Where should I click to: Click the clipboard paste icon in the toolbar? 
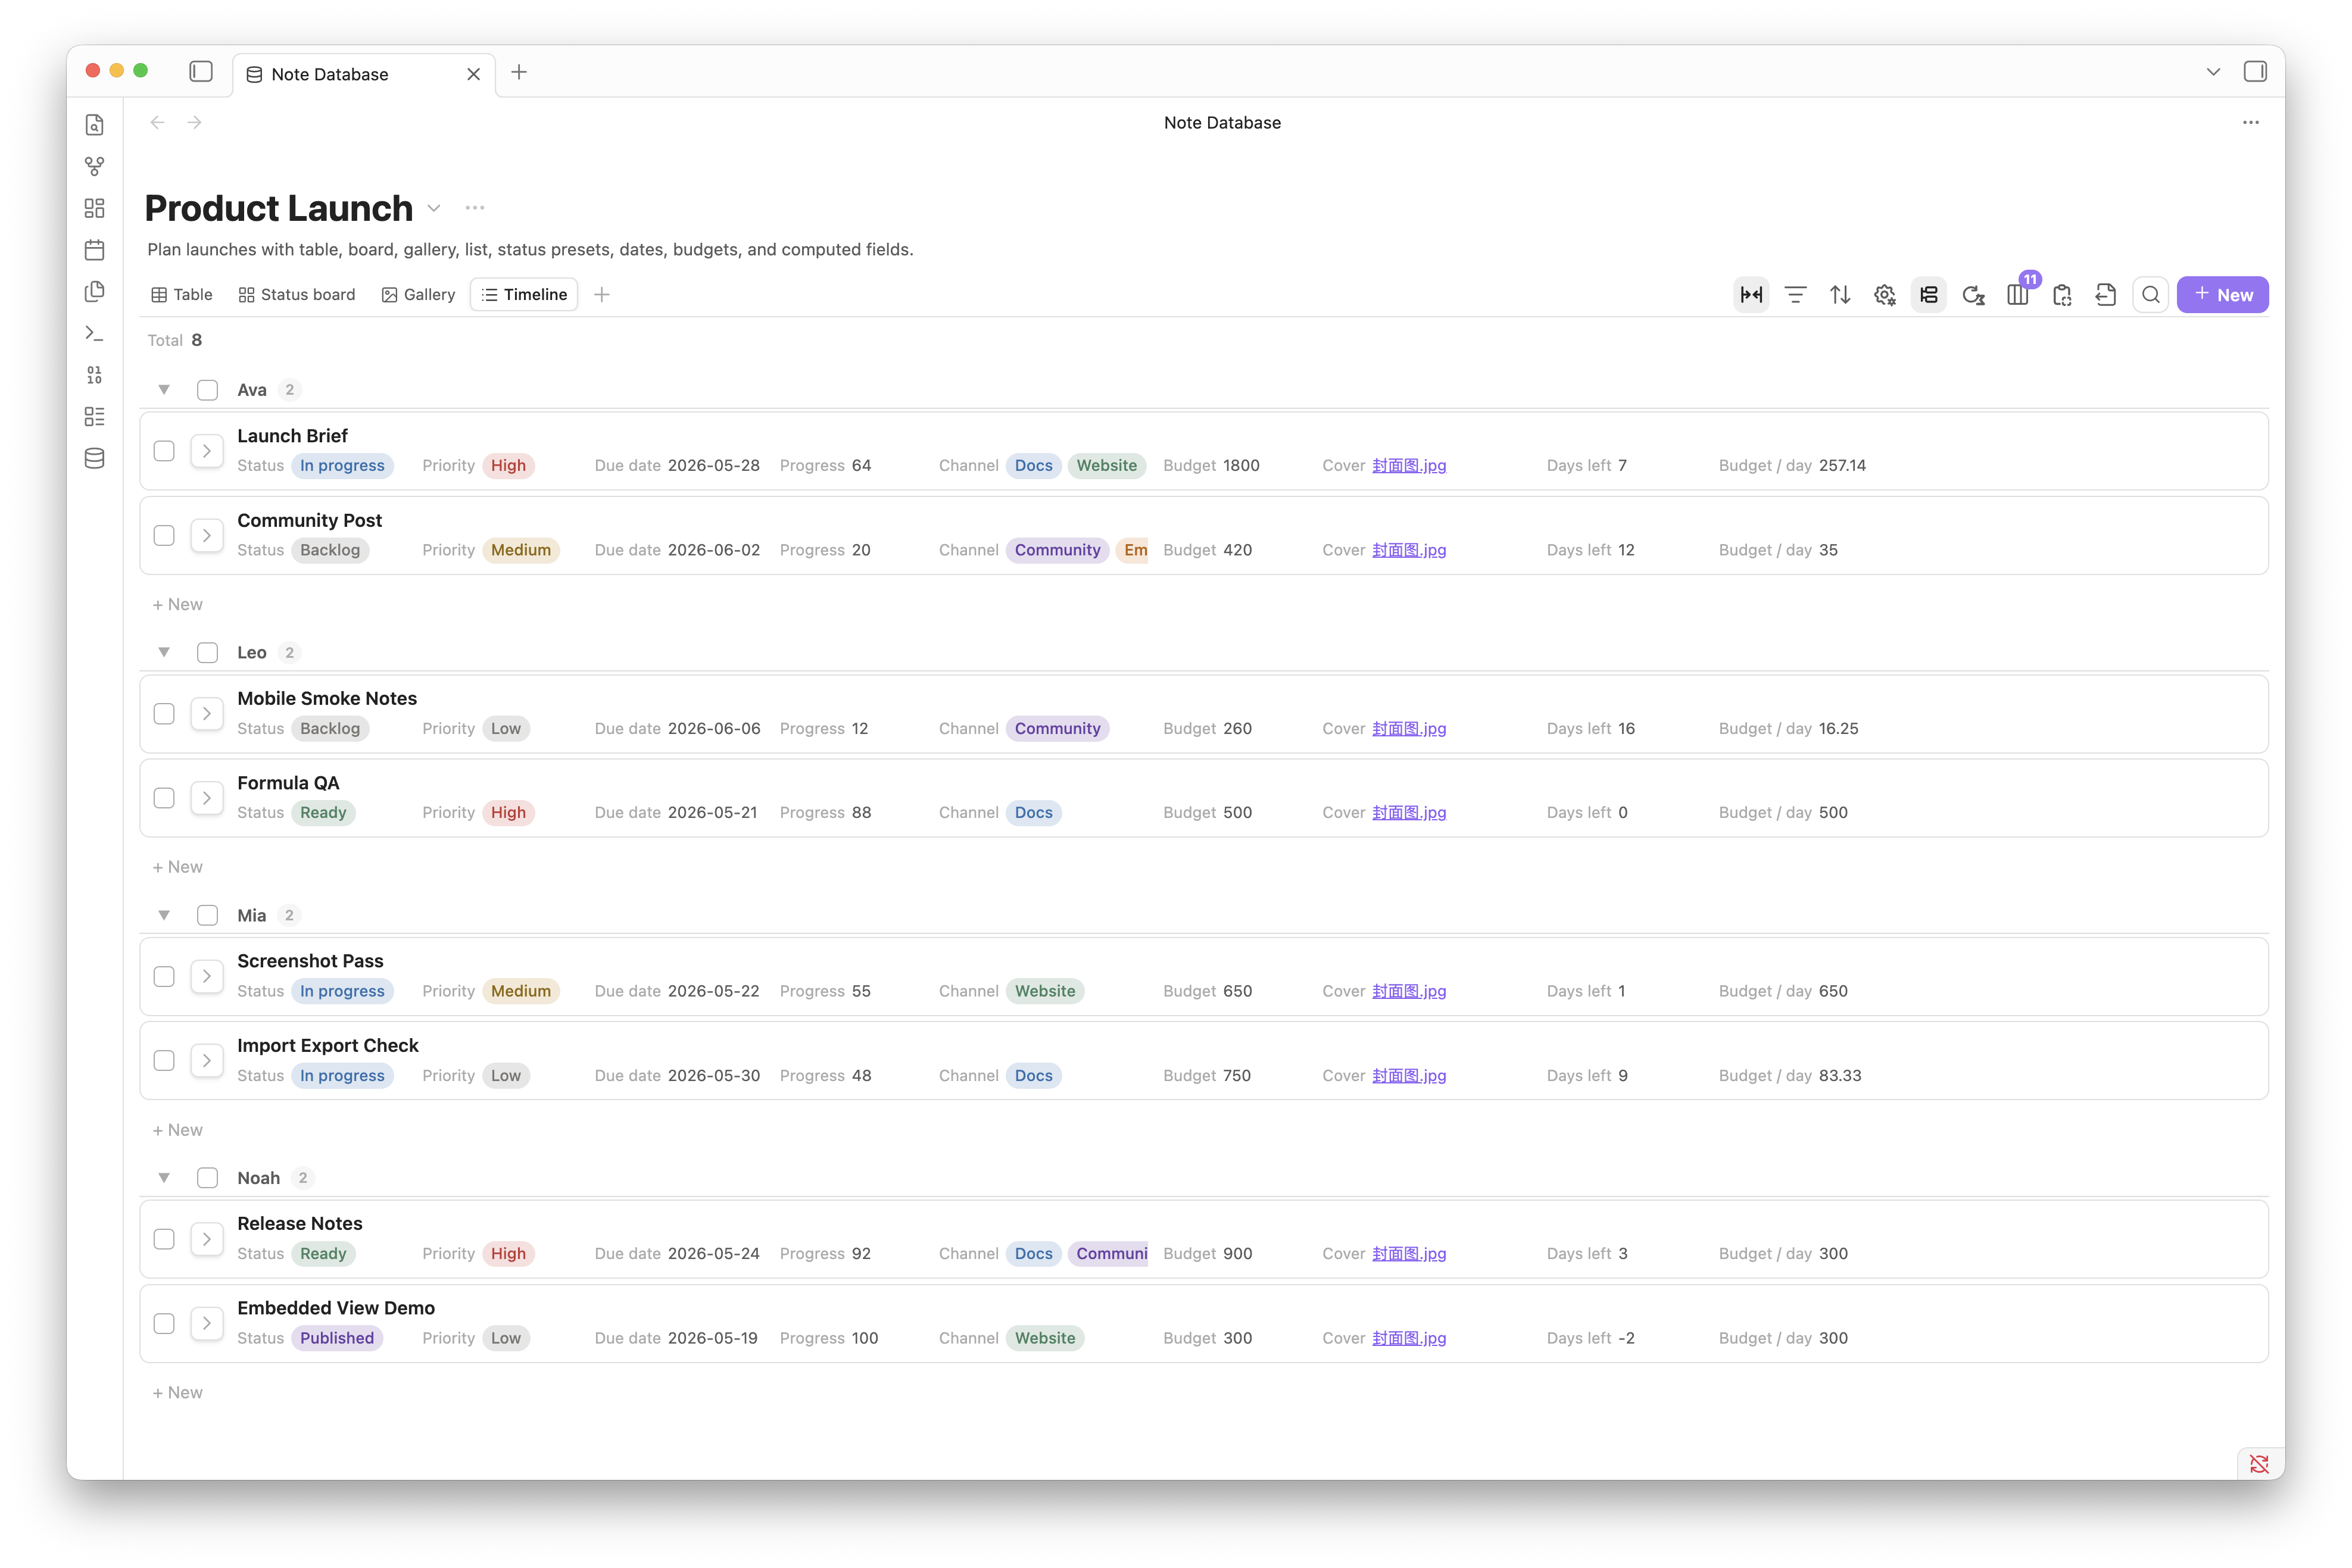pyautogui.click(x=2062, y=295)
